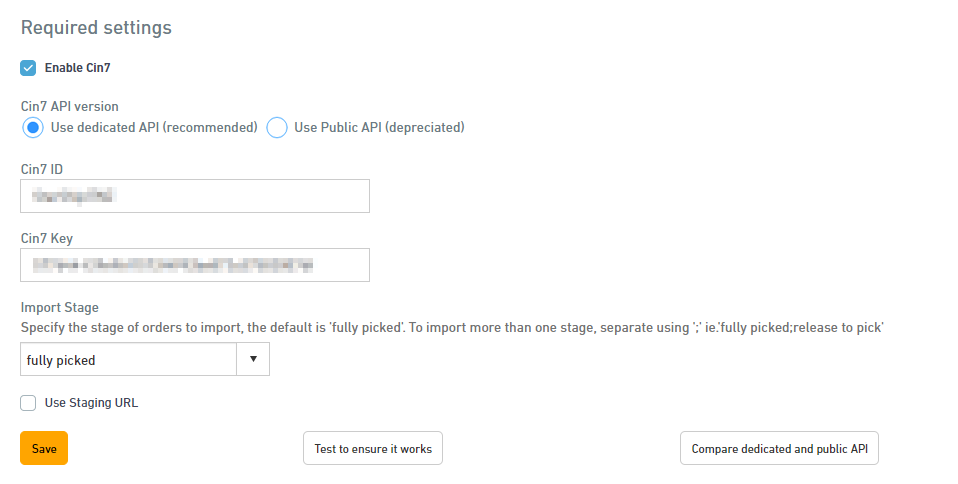Click the 'Cin7 ID' field label
Viewport: 958px width, 484px height.
coord(42,169)
